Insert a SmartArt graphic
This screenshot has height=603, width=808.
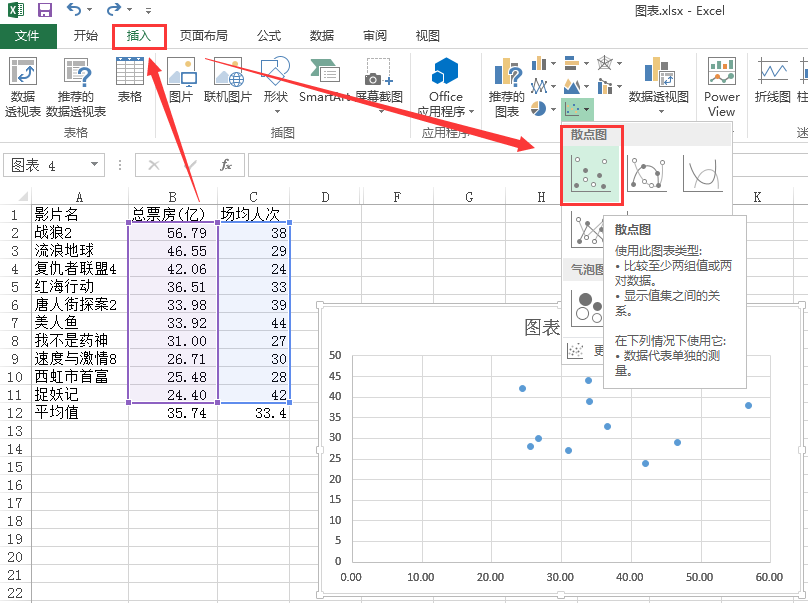(325, 80)
